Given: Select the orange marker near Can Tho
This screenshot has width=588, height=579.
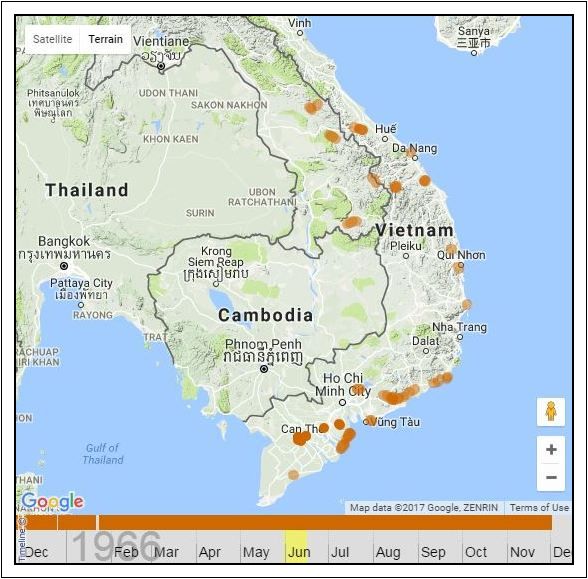Looking at the screenshot, I should [x=301, y=438].
